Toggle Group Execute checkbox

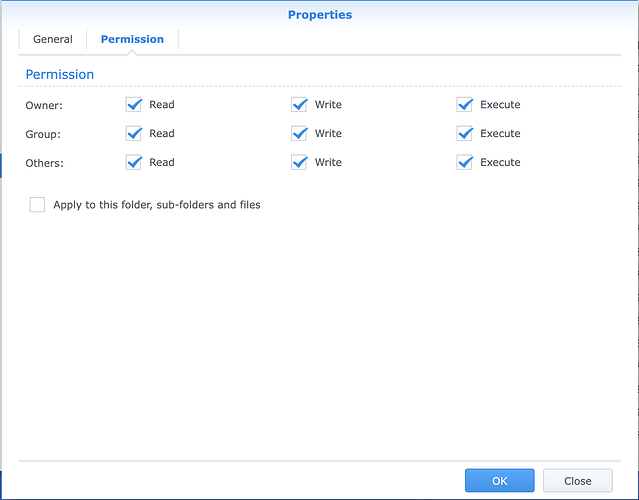point(465,134)
